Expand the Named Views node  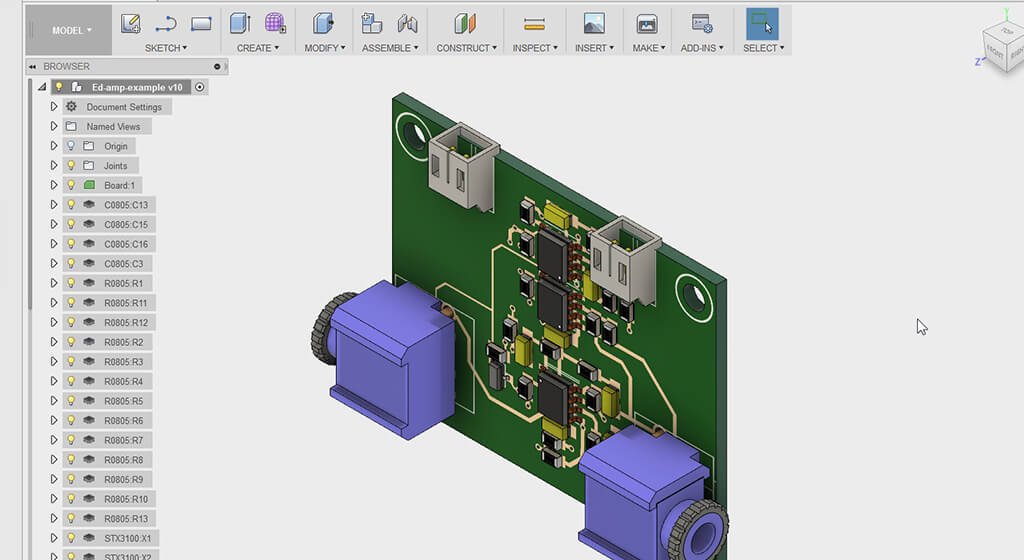(54, 126)
